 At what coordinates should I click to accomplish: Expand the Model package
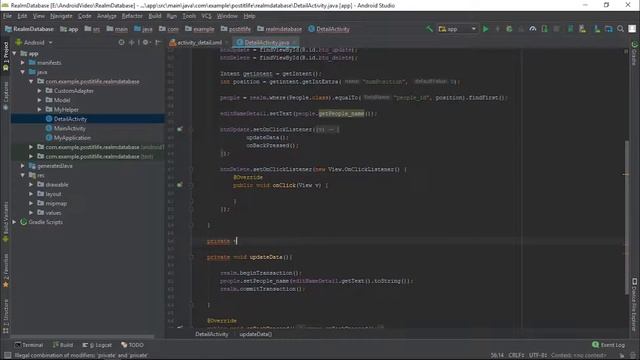[x=40, y=100]
